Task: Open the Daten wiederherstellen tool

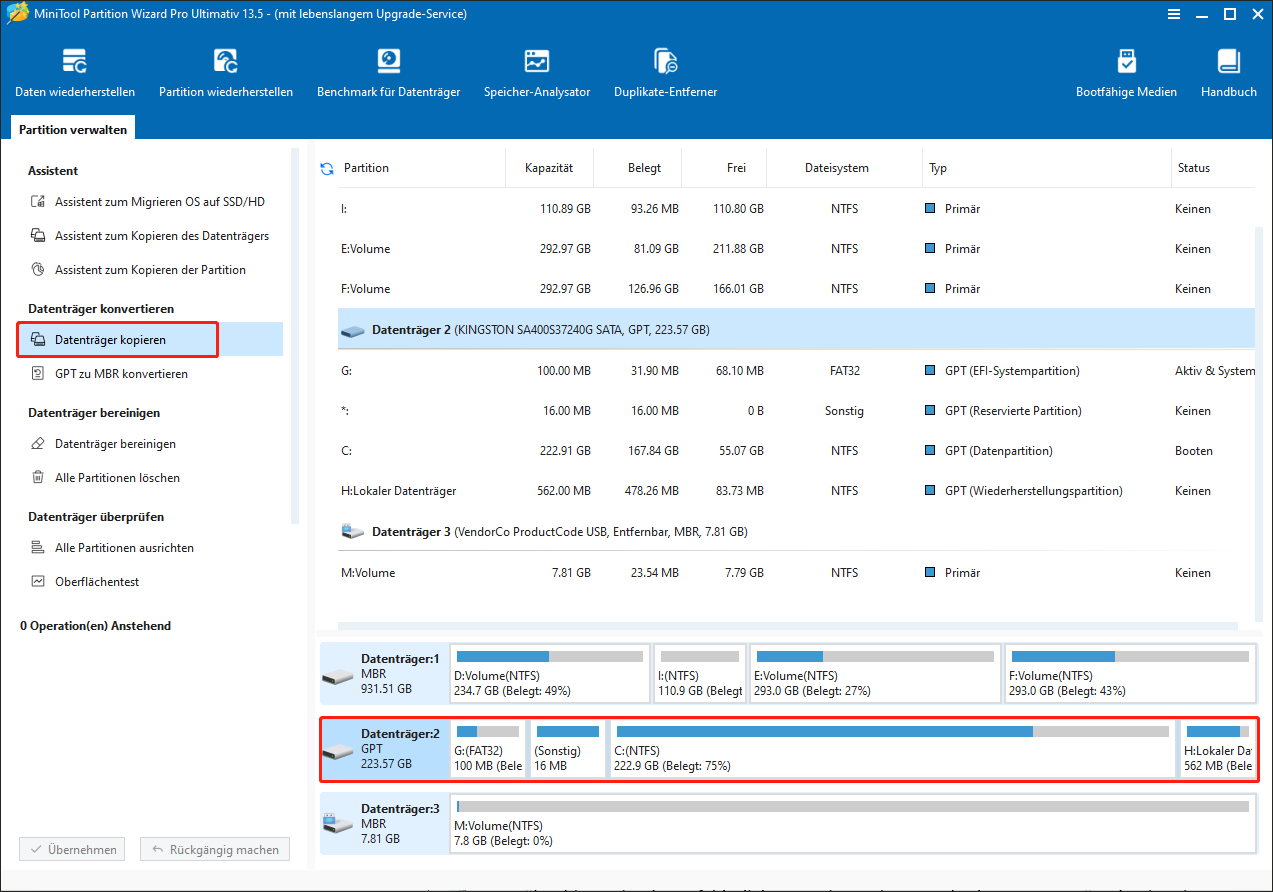Action: click(75, 73)
